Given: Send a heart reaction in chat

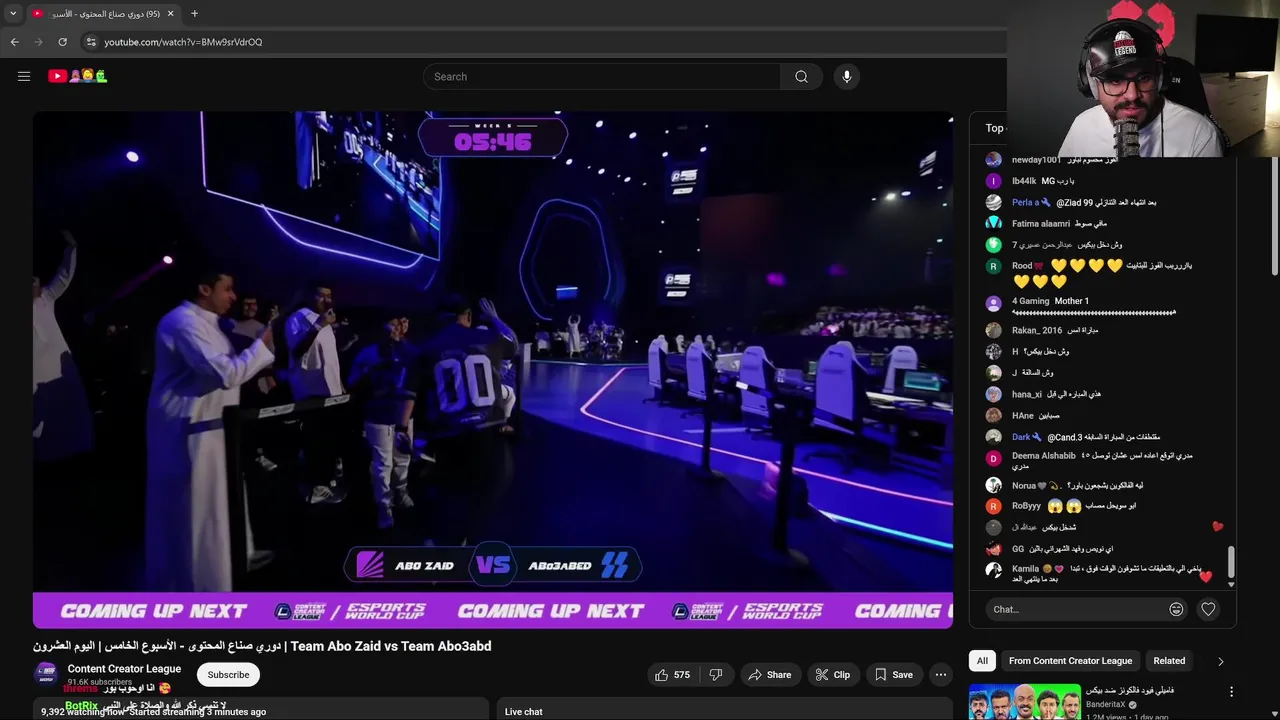Looking at the screenshot, I should point(1208,609).
